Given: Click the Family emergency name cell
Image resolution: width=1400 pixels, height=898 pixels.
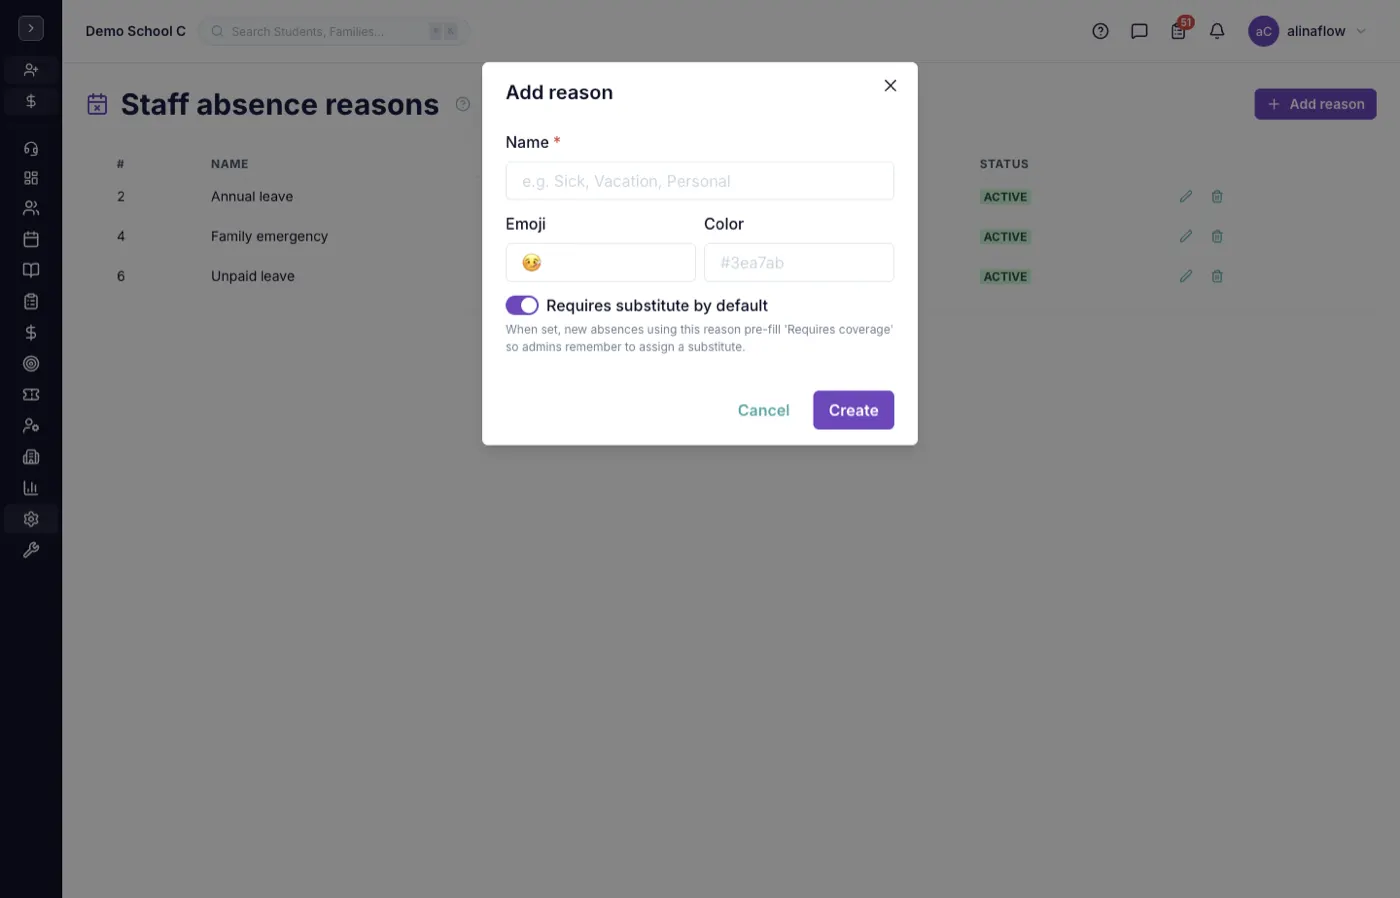Looking at the screenshot, I should (x=269, y=237).
